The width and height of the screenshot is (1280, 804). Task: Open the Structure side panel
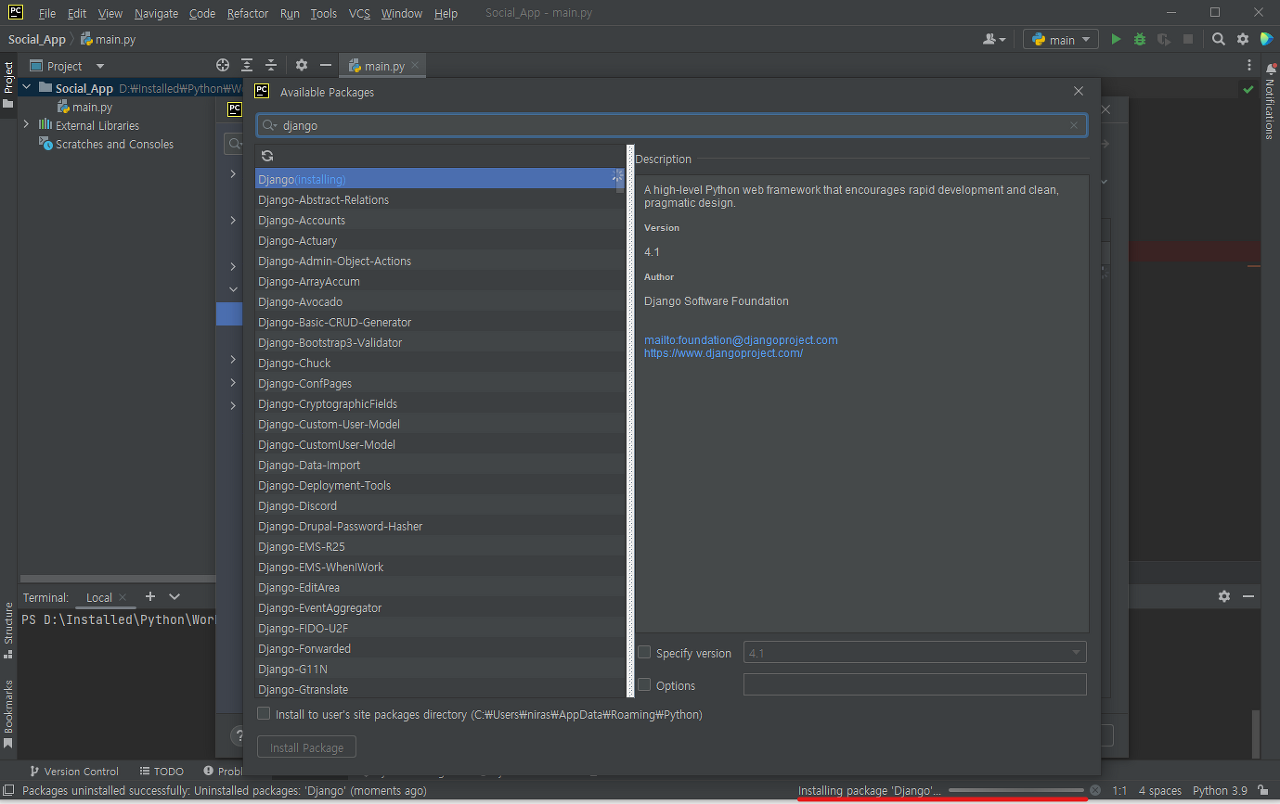click(8, 629)
